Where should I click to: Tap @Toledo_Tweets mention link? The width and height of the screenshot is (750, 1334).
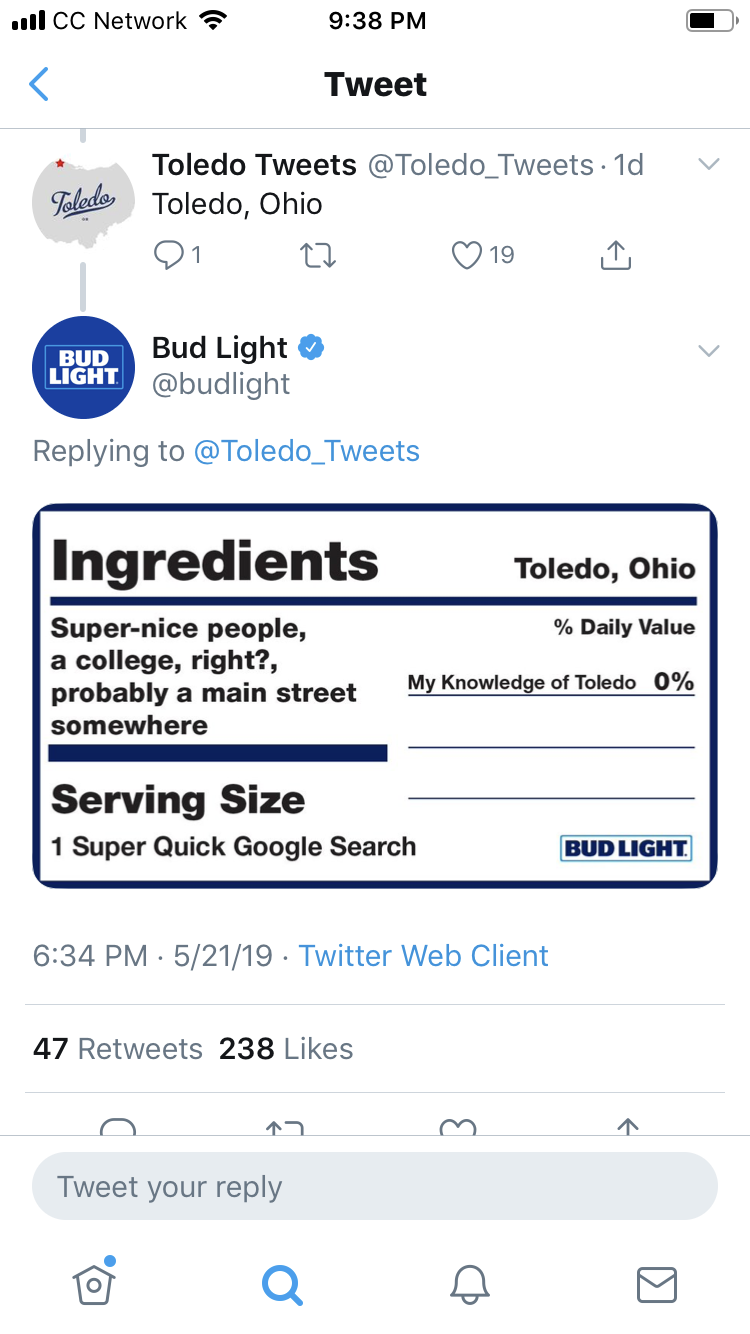click(306, 451)
